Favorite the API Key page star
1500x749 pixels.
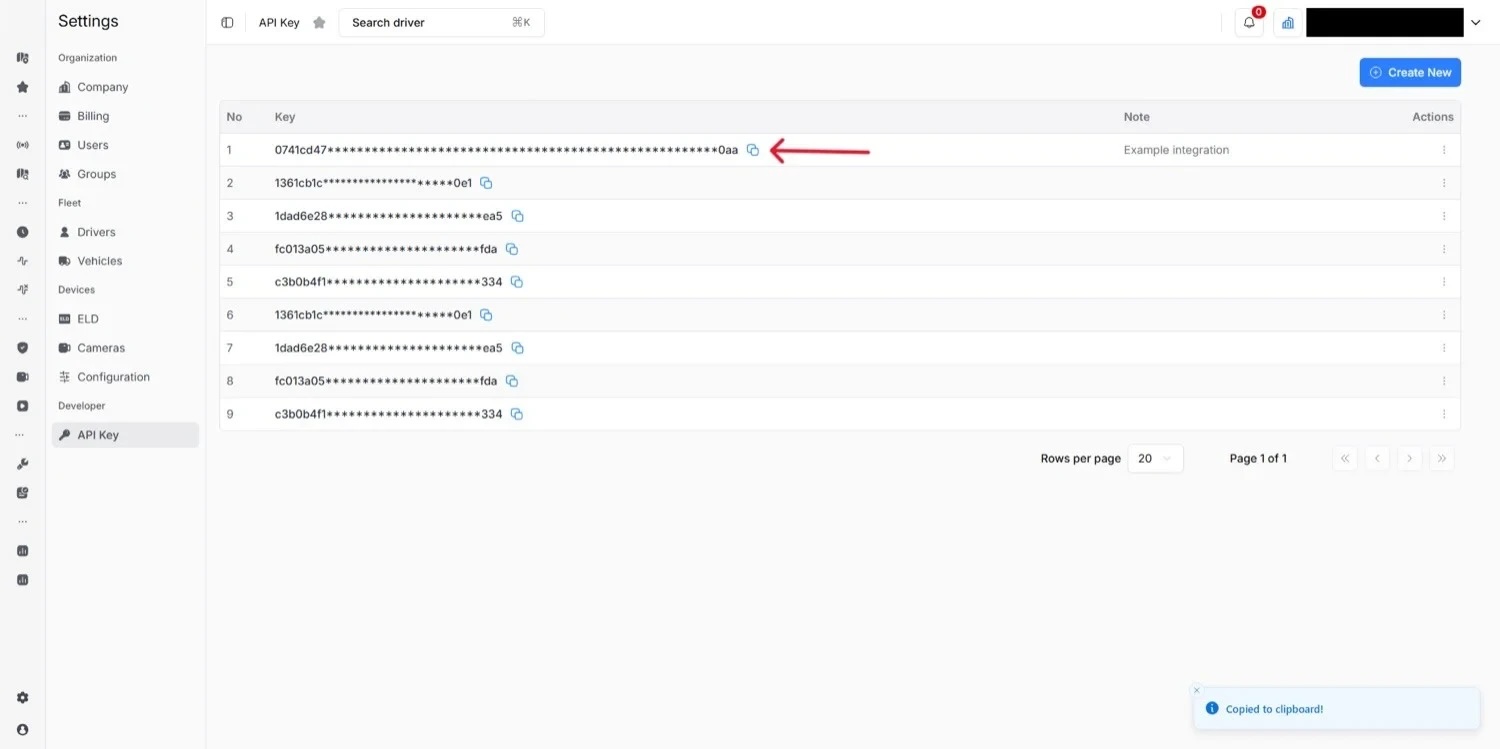click(319, 22)
